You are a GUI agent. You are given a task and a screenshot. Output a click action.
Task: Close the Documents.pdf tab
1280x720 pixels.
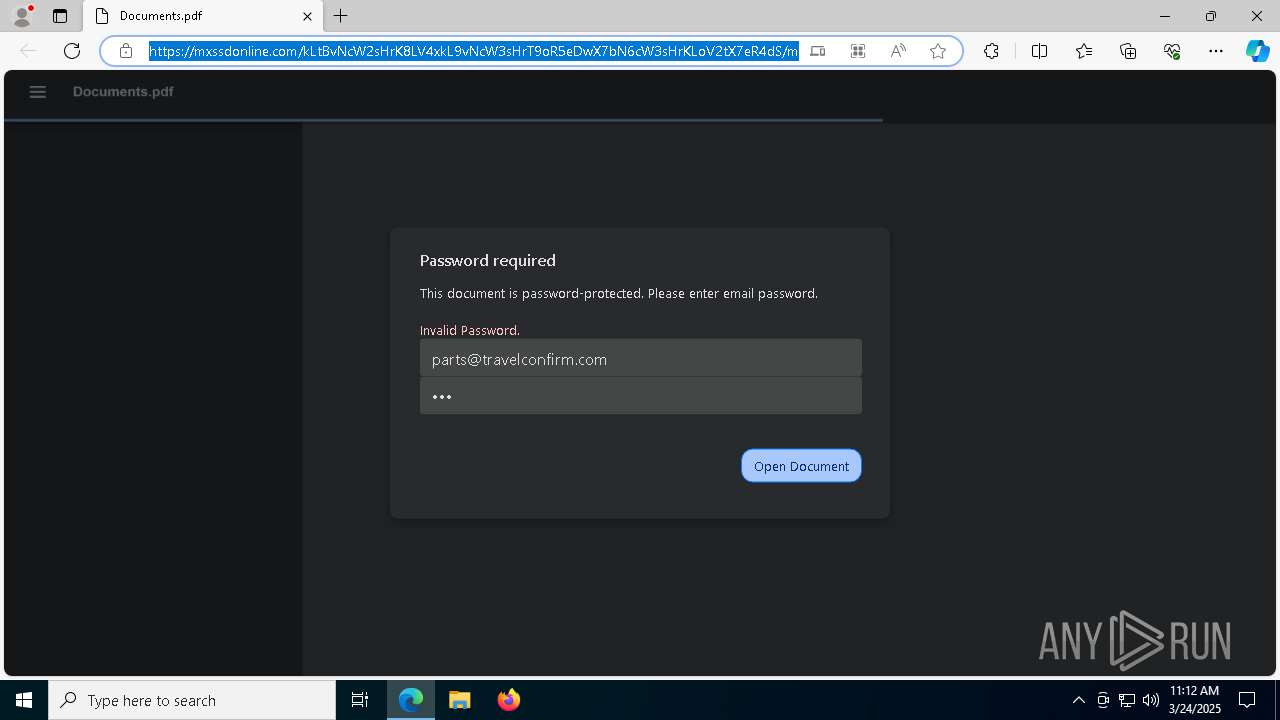307,16
